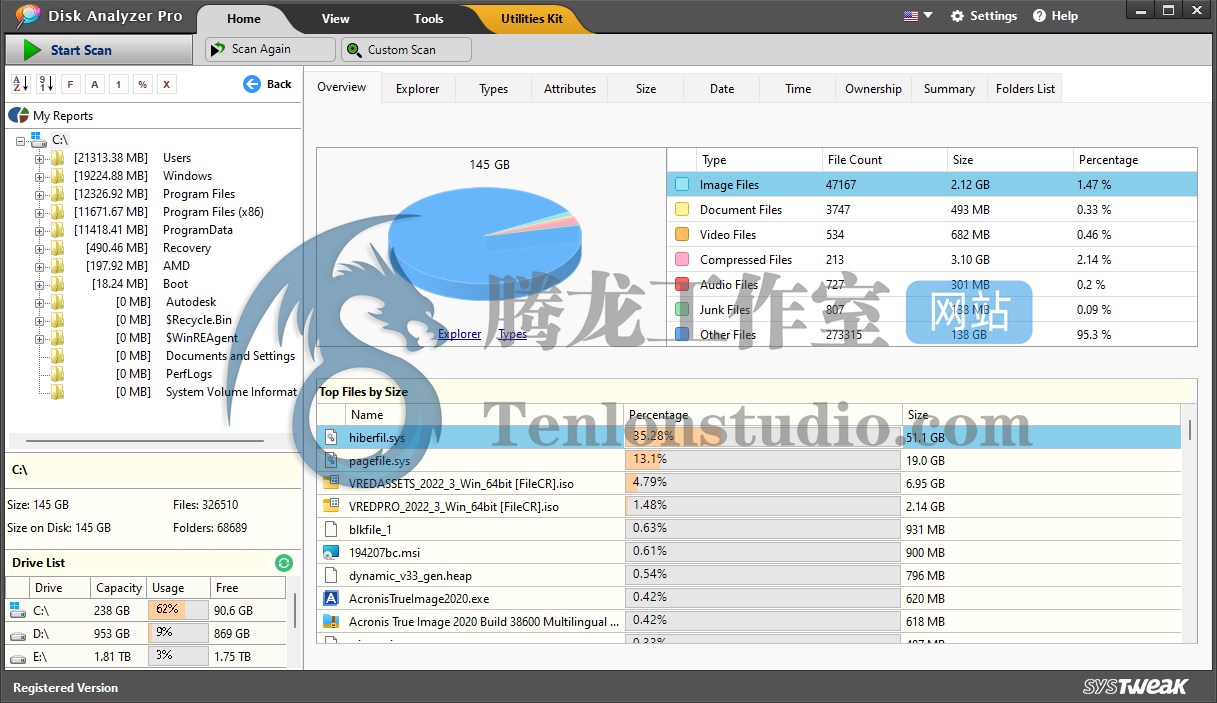1217x703 pixels.
Task: Expand the Recovery folder node
Action: coord(40,248)
